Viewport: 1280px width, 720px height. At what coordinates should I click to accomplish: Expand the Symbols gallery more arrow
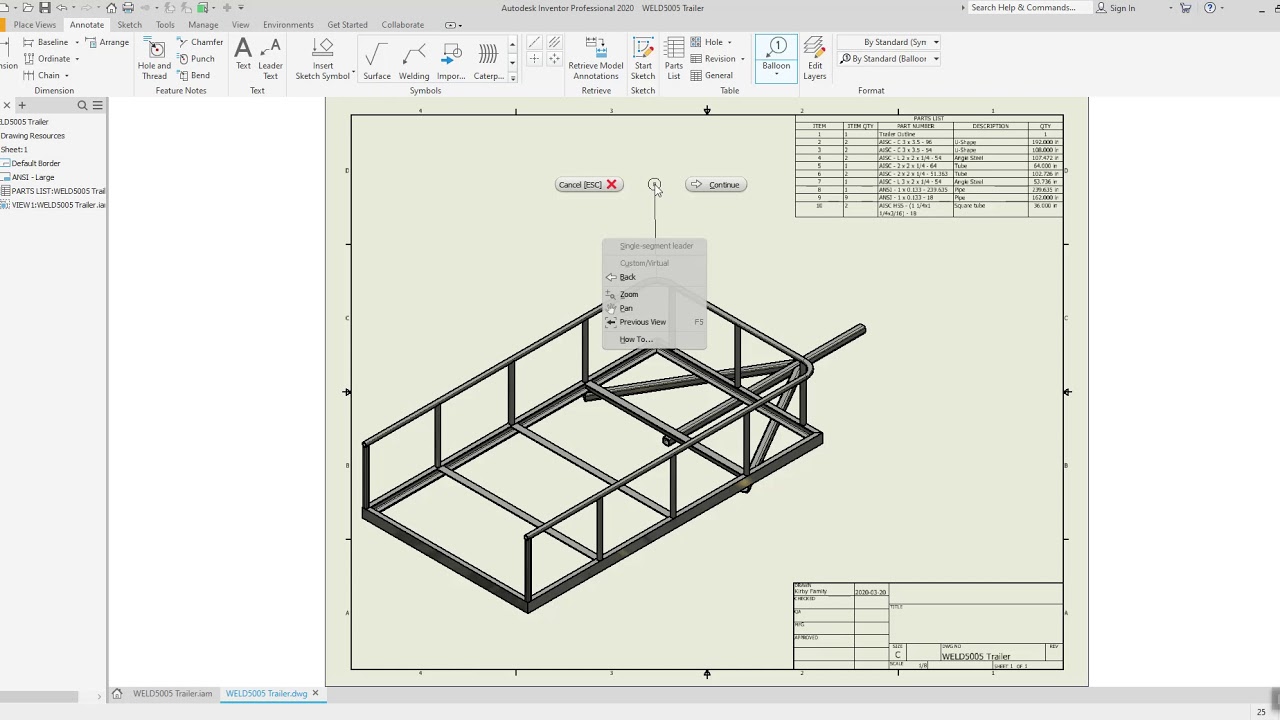(x=512, y=77)
